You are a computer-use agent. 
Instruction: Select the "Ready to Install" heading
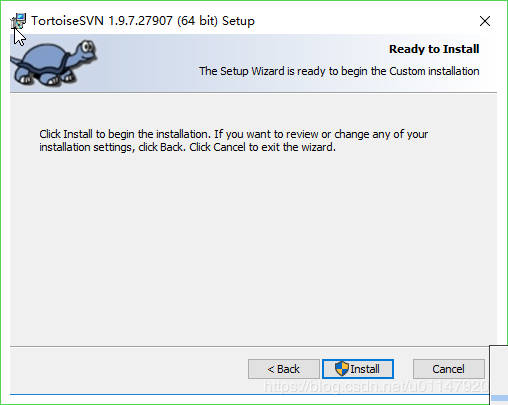tap(434, 49)
